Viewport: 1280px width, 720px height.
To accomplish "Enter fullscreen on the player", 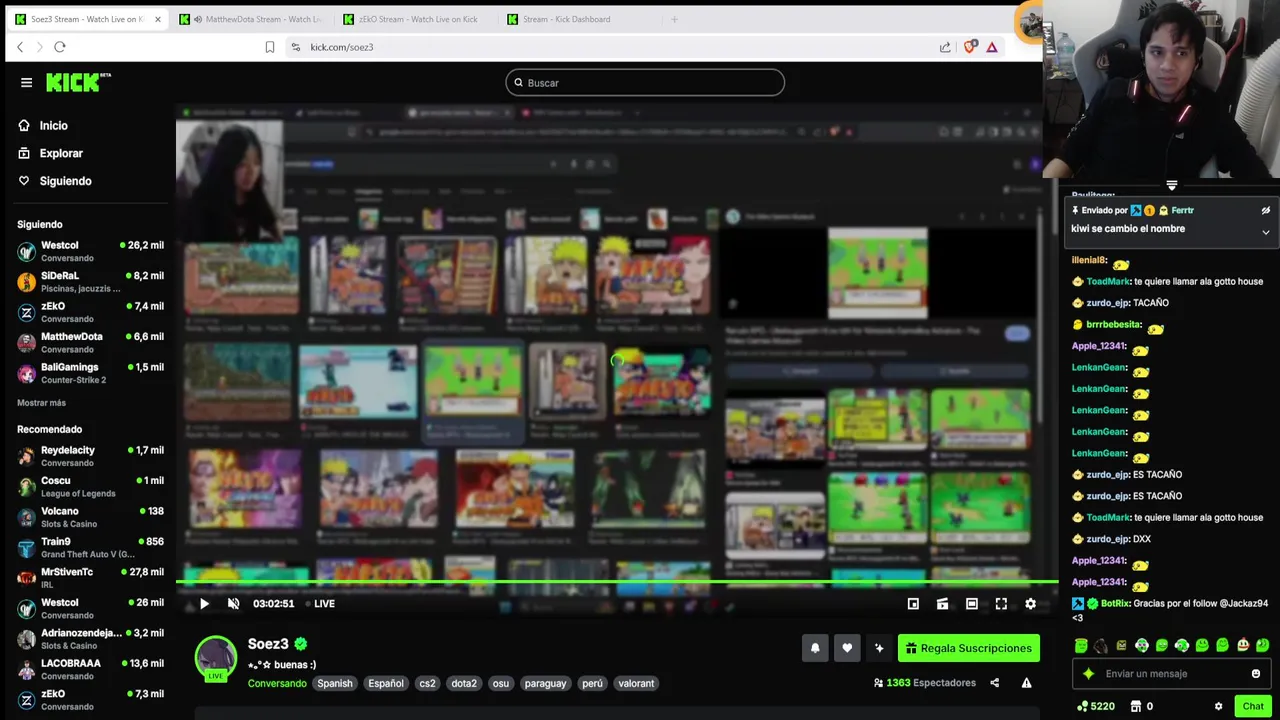I will point(1001,604).
